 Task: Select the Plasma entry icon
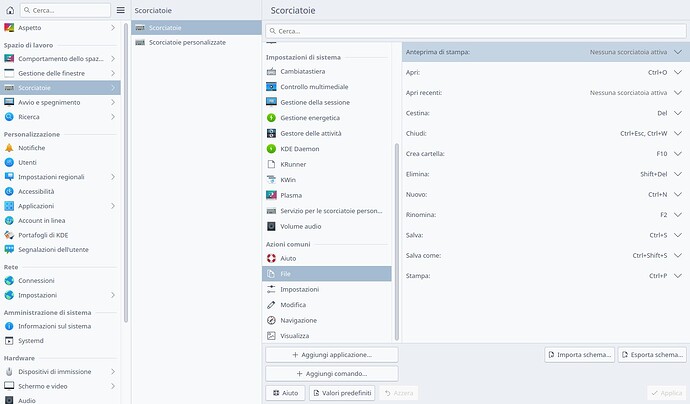tap(272, 195)
